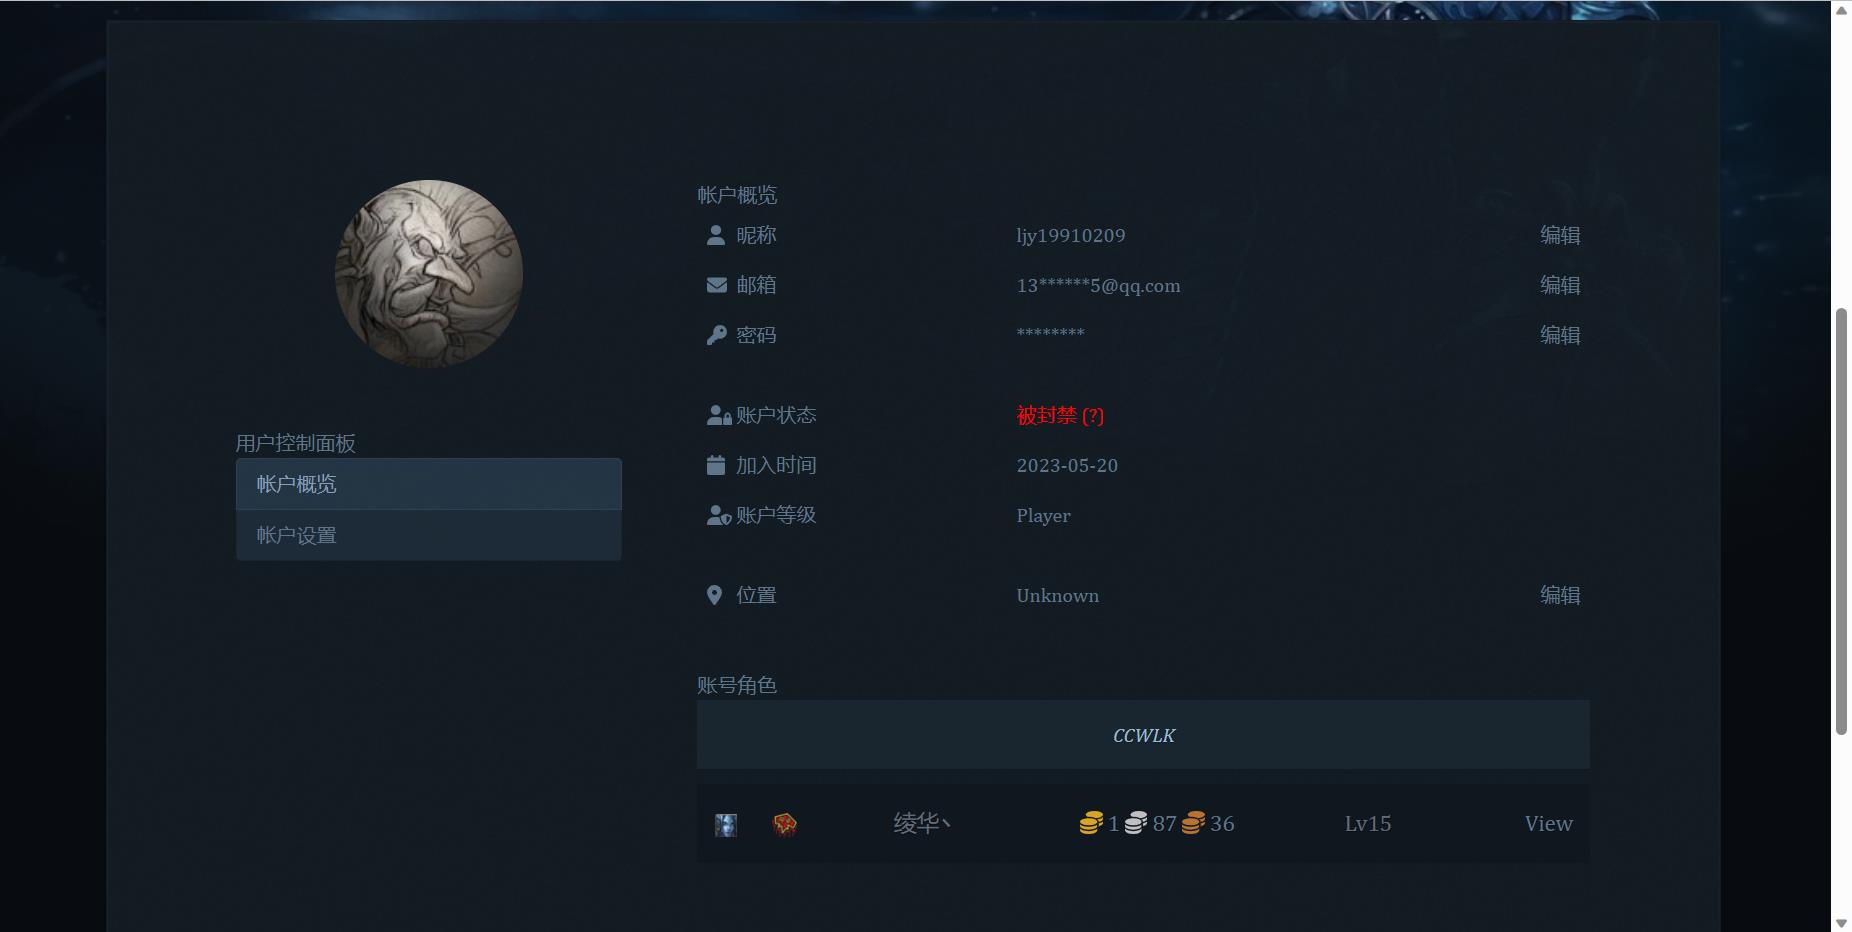Image resolution: width=1852 pixels, height=932 pixels.
Task: Switch to 帐户设置 in the control panel
Action: tap(295, 535)
